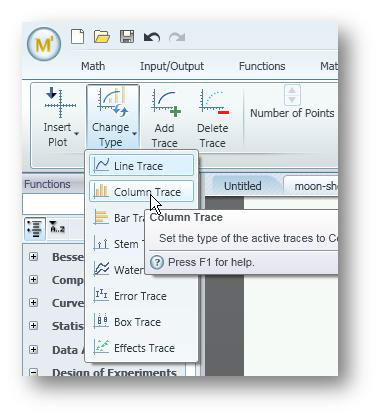Screen dimensions: 380x418
Task: Open a file with the folder icon
Action: [x=102, y=37]
